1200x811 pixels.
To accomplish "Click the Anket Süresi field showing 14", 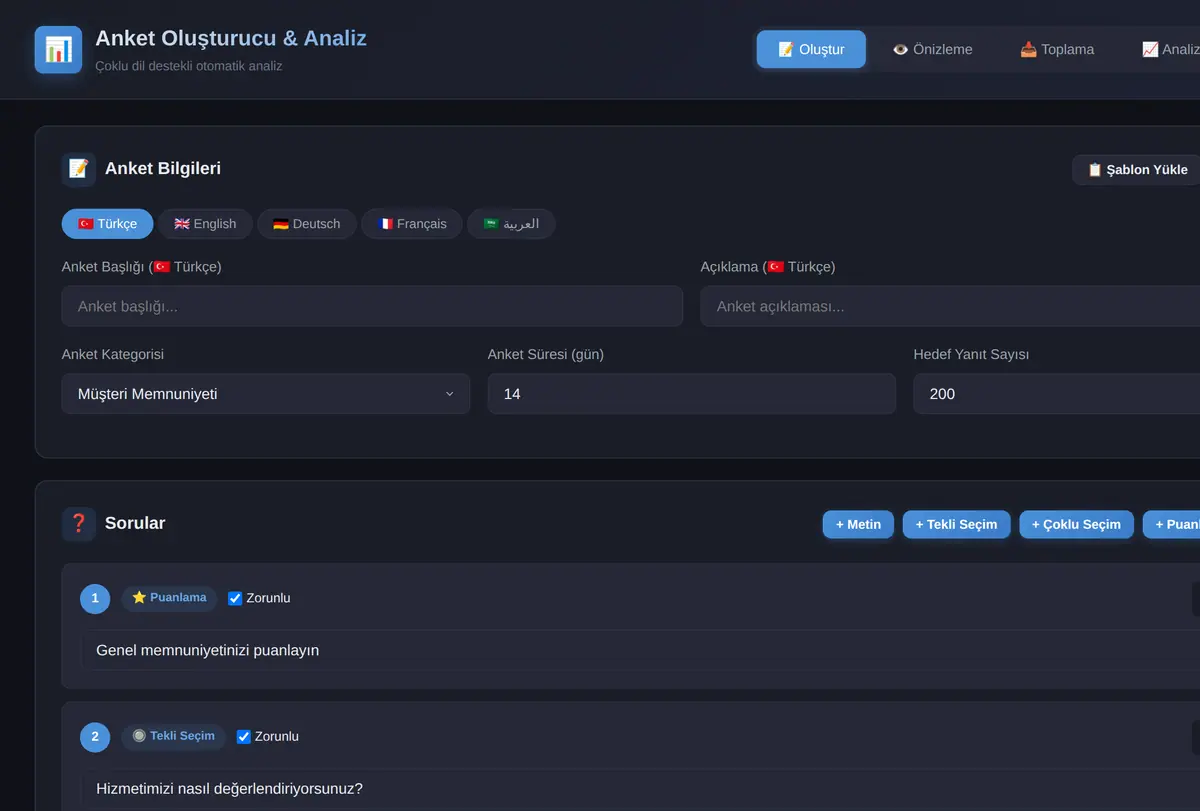I will [x=692, y=394].
